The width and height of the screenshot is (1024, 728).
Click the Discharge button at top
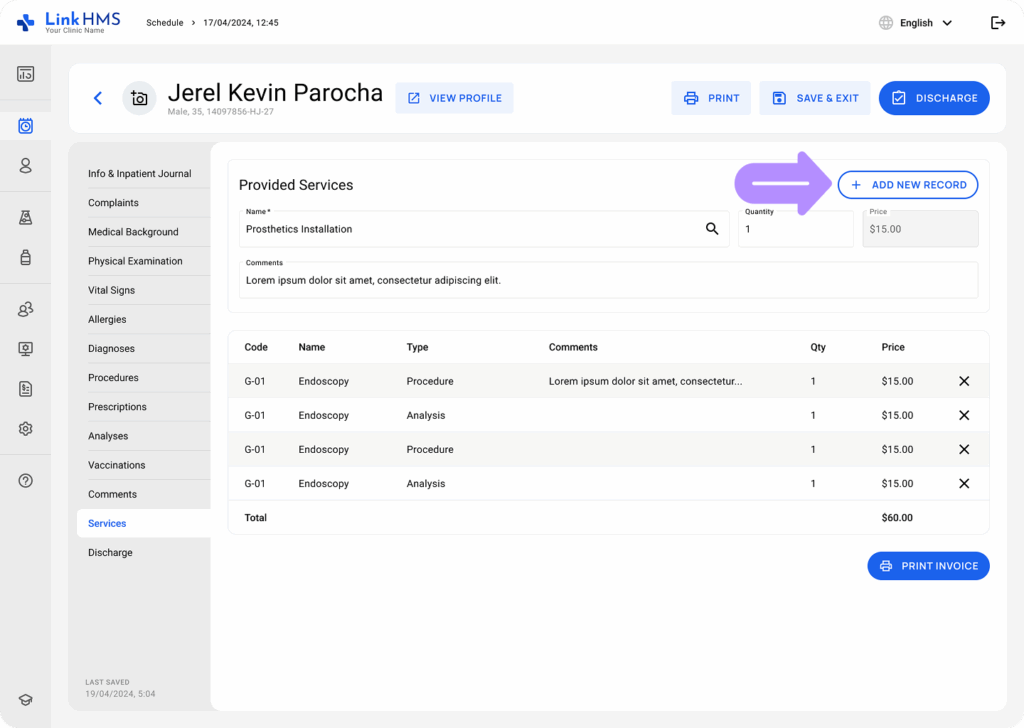[934, 98]
